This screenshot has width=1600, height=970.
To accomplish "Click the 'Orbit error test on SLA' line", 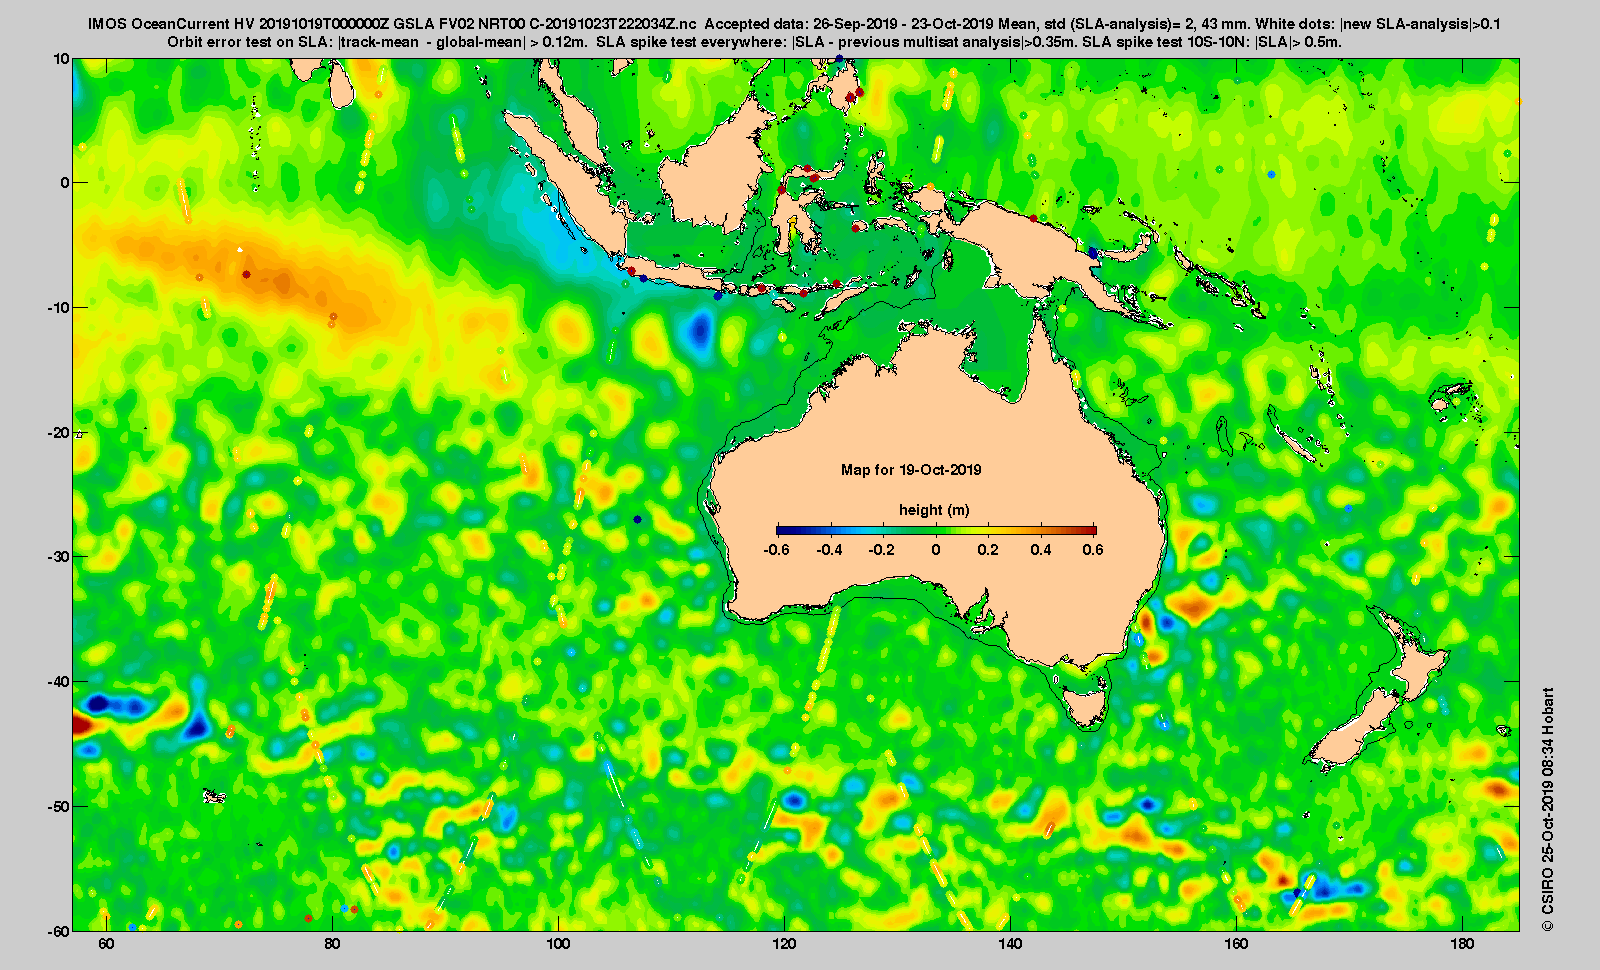I will 754,42.
